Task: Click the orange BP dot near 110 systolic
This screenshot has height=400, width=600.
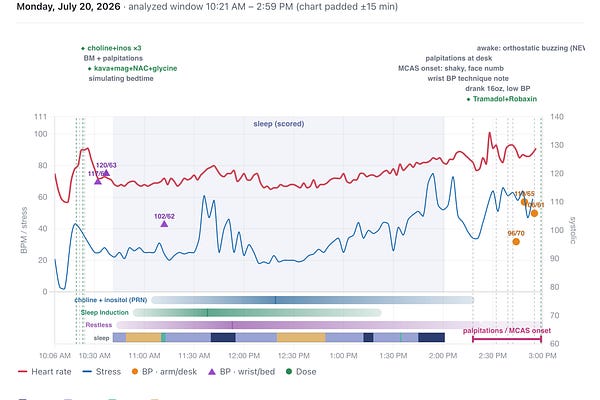Action: click(x=524, y=202)
